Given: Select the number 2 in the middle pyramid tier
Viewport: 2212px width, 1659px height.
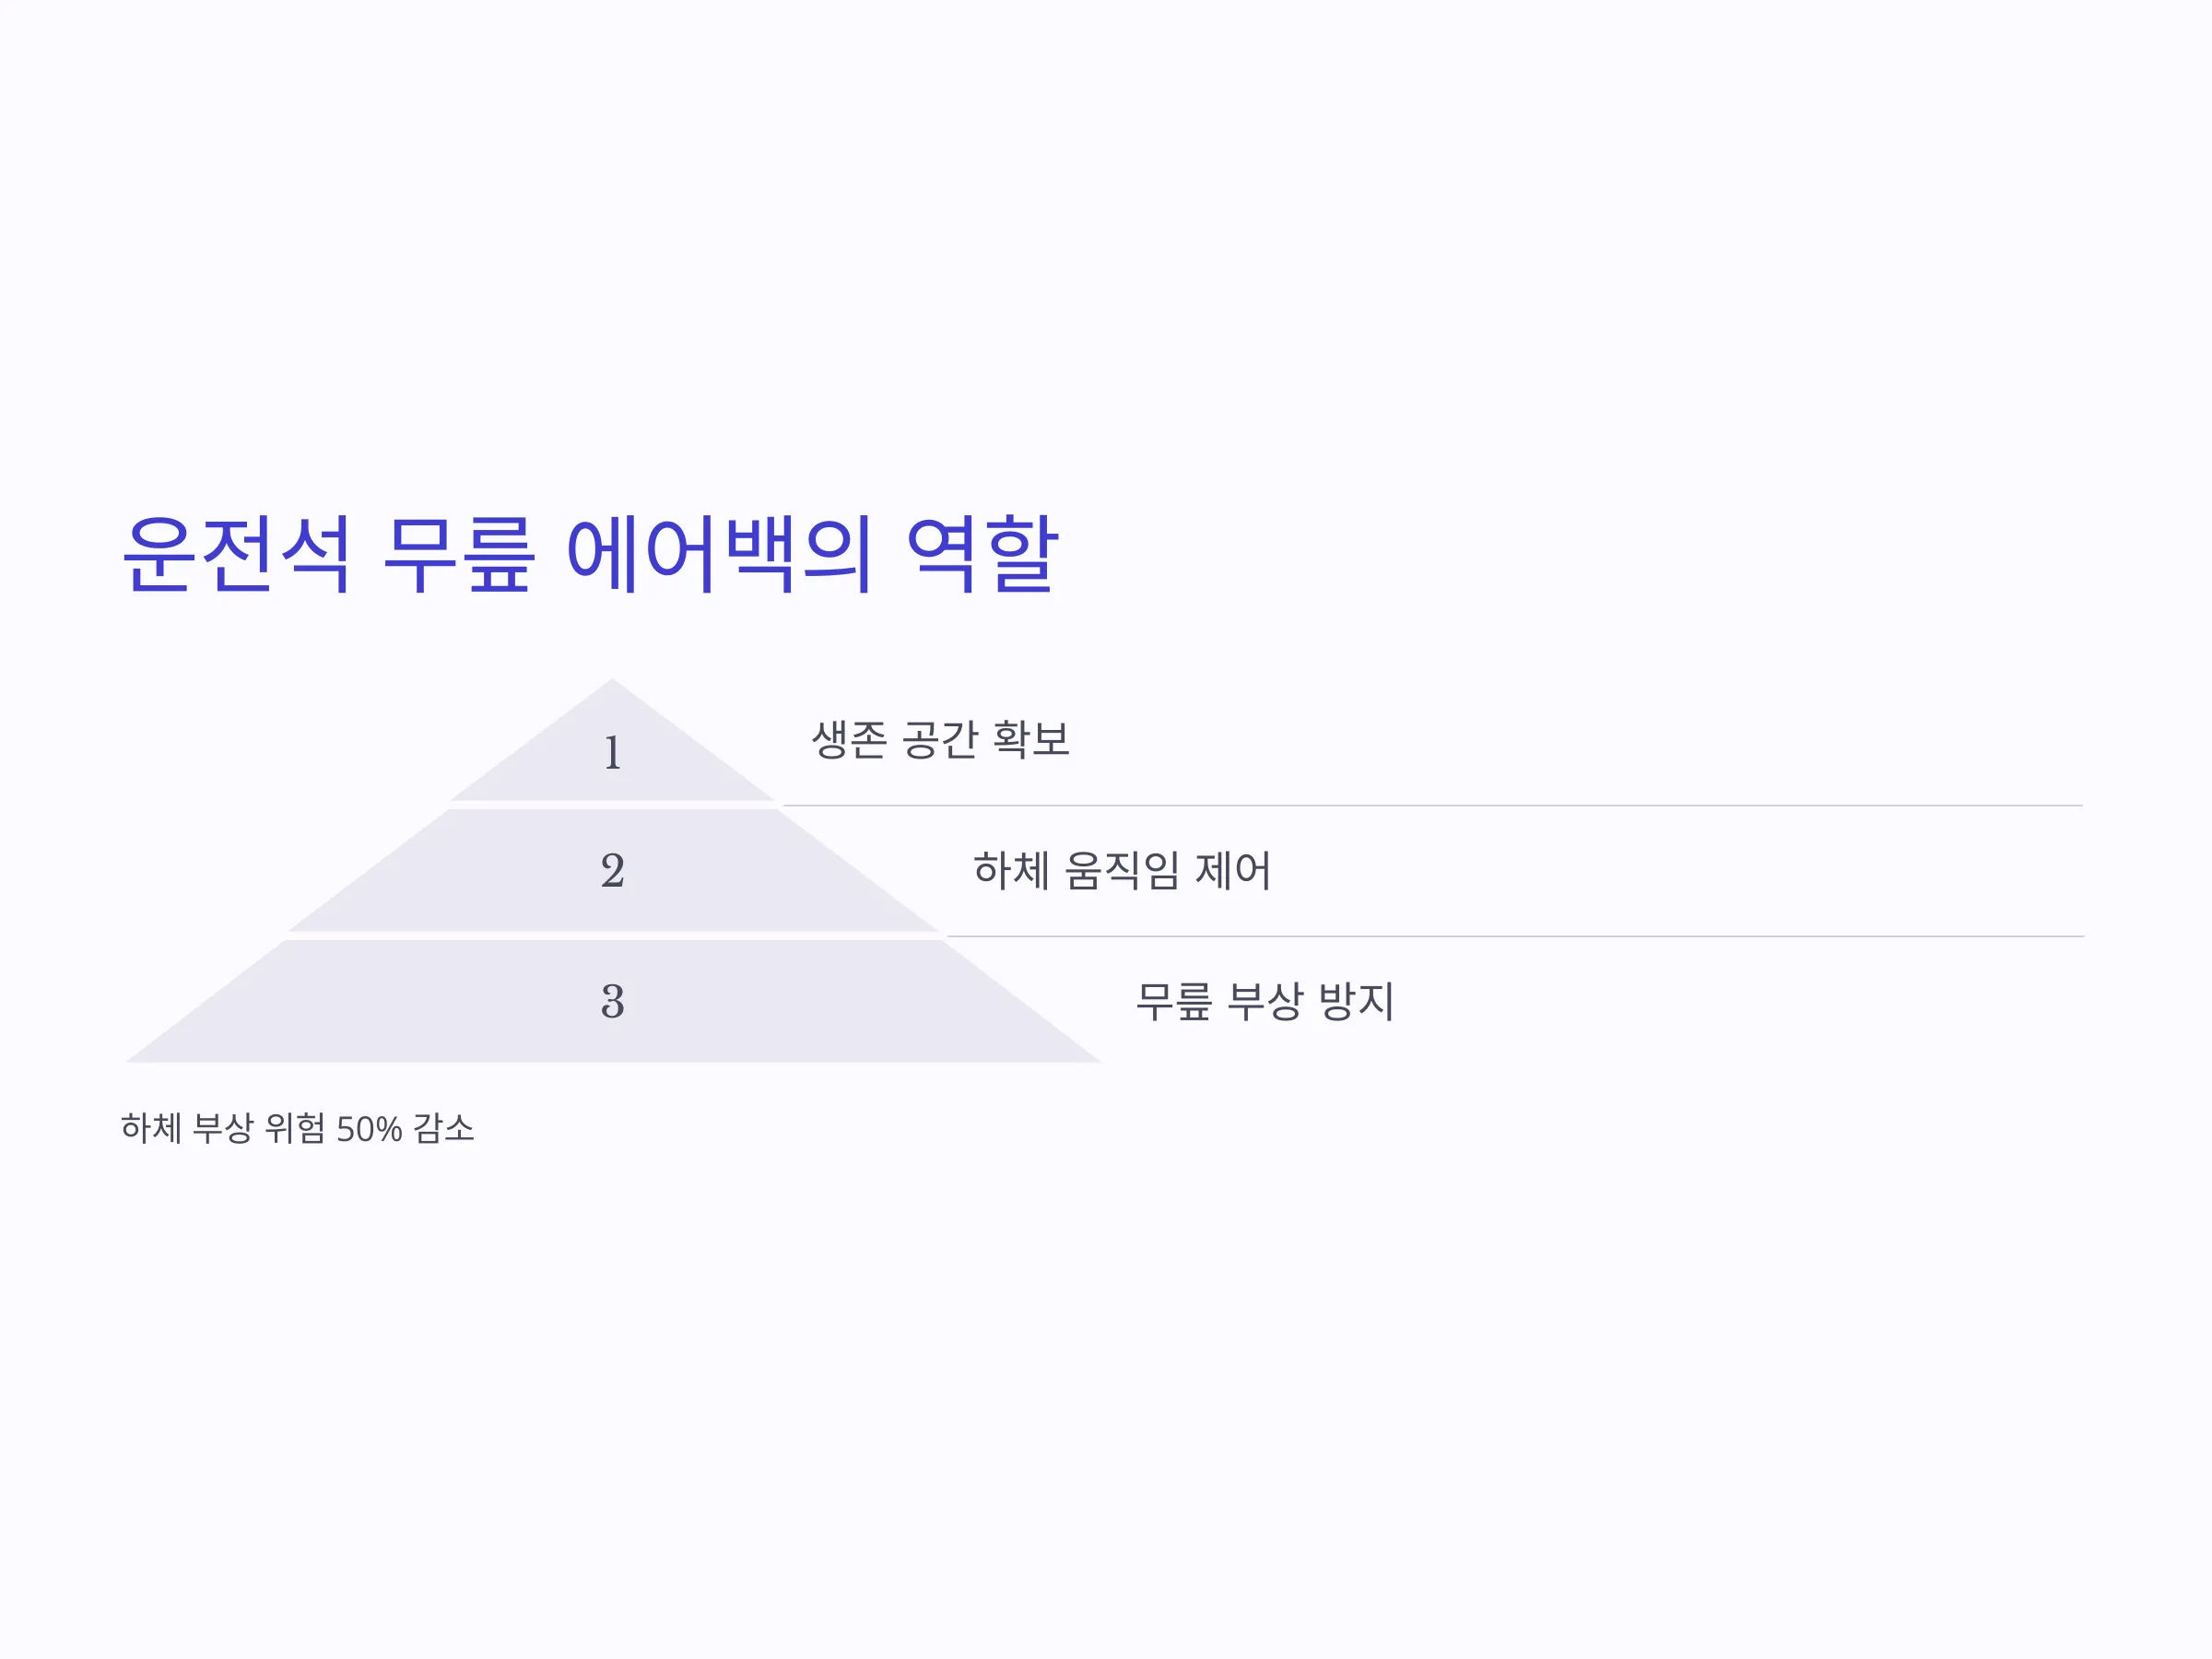Looking at the screenshot, I should coord(613,870).
